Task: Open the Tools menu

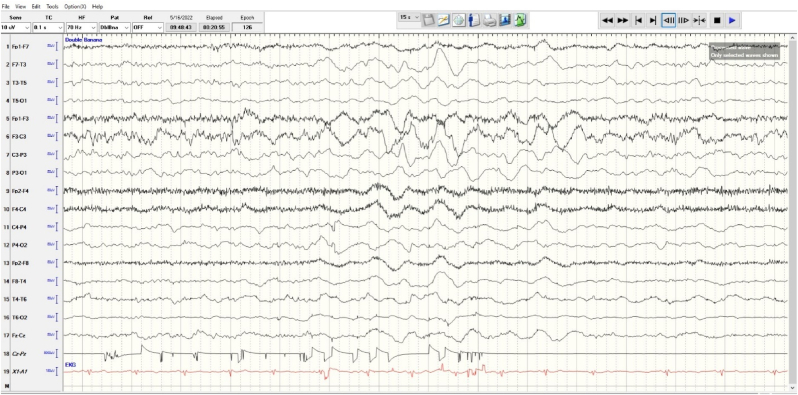Action: point(52,7)
